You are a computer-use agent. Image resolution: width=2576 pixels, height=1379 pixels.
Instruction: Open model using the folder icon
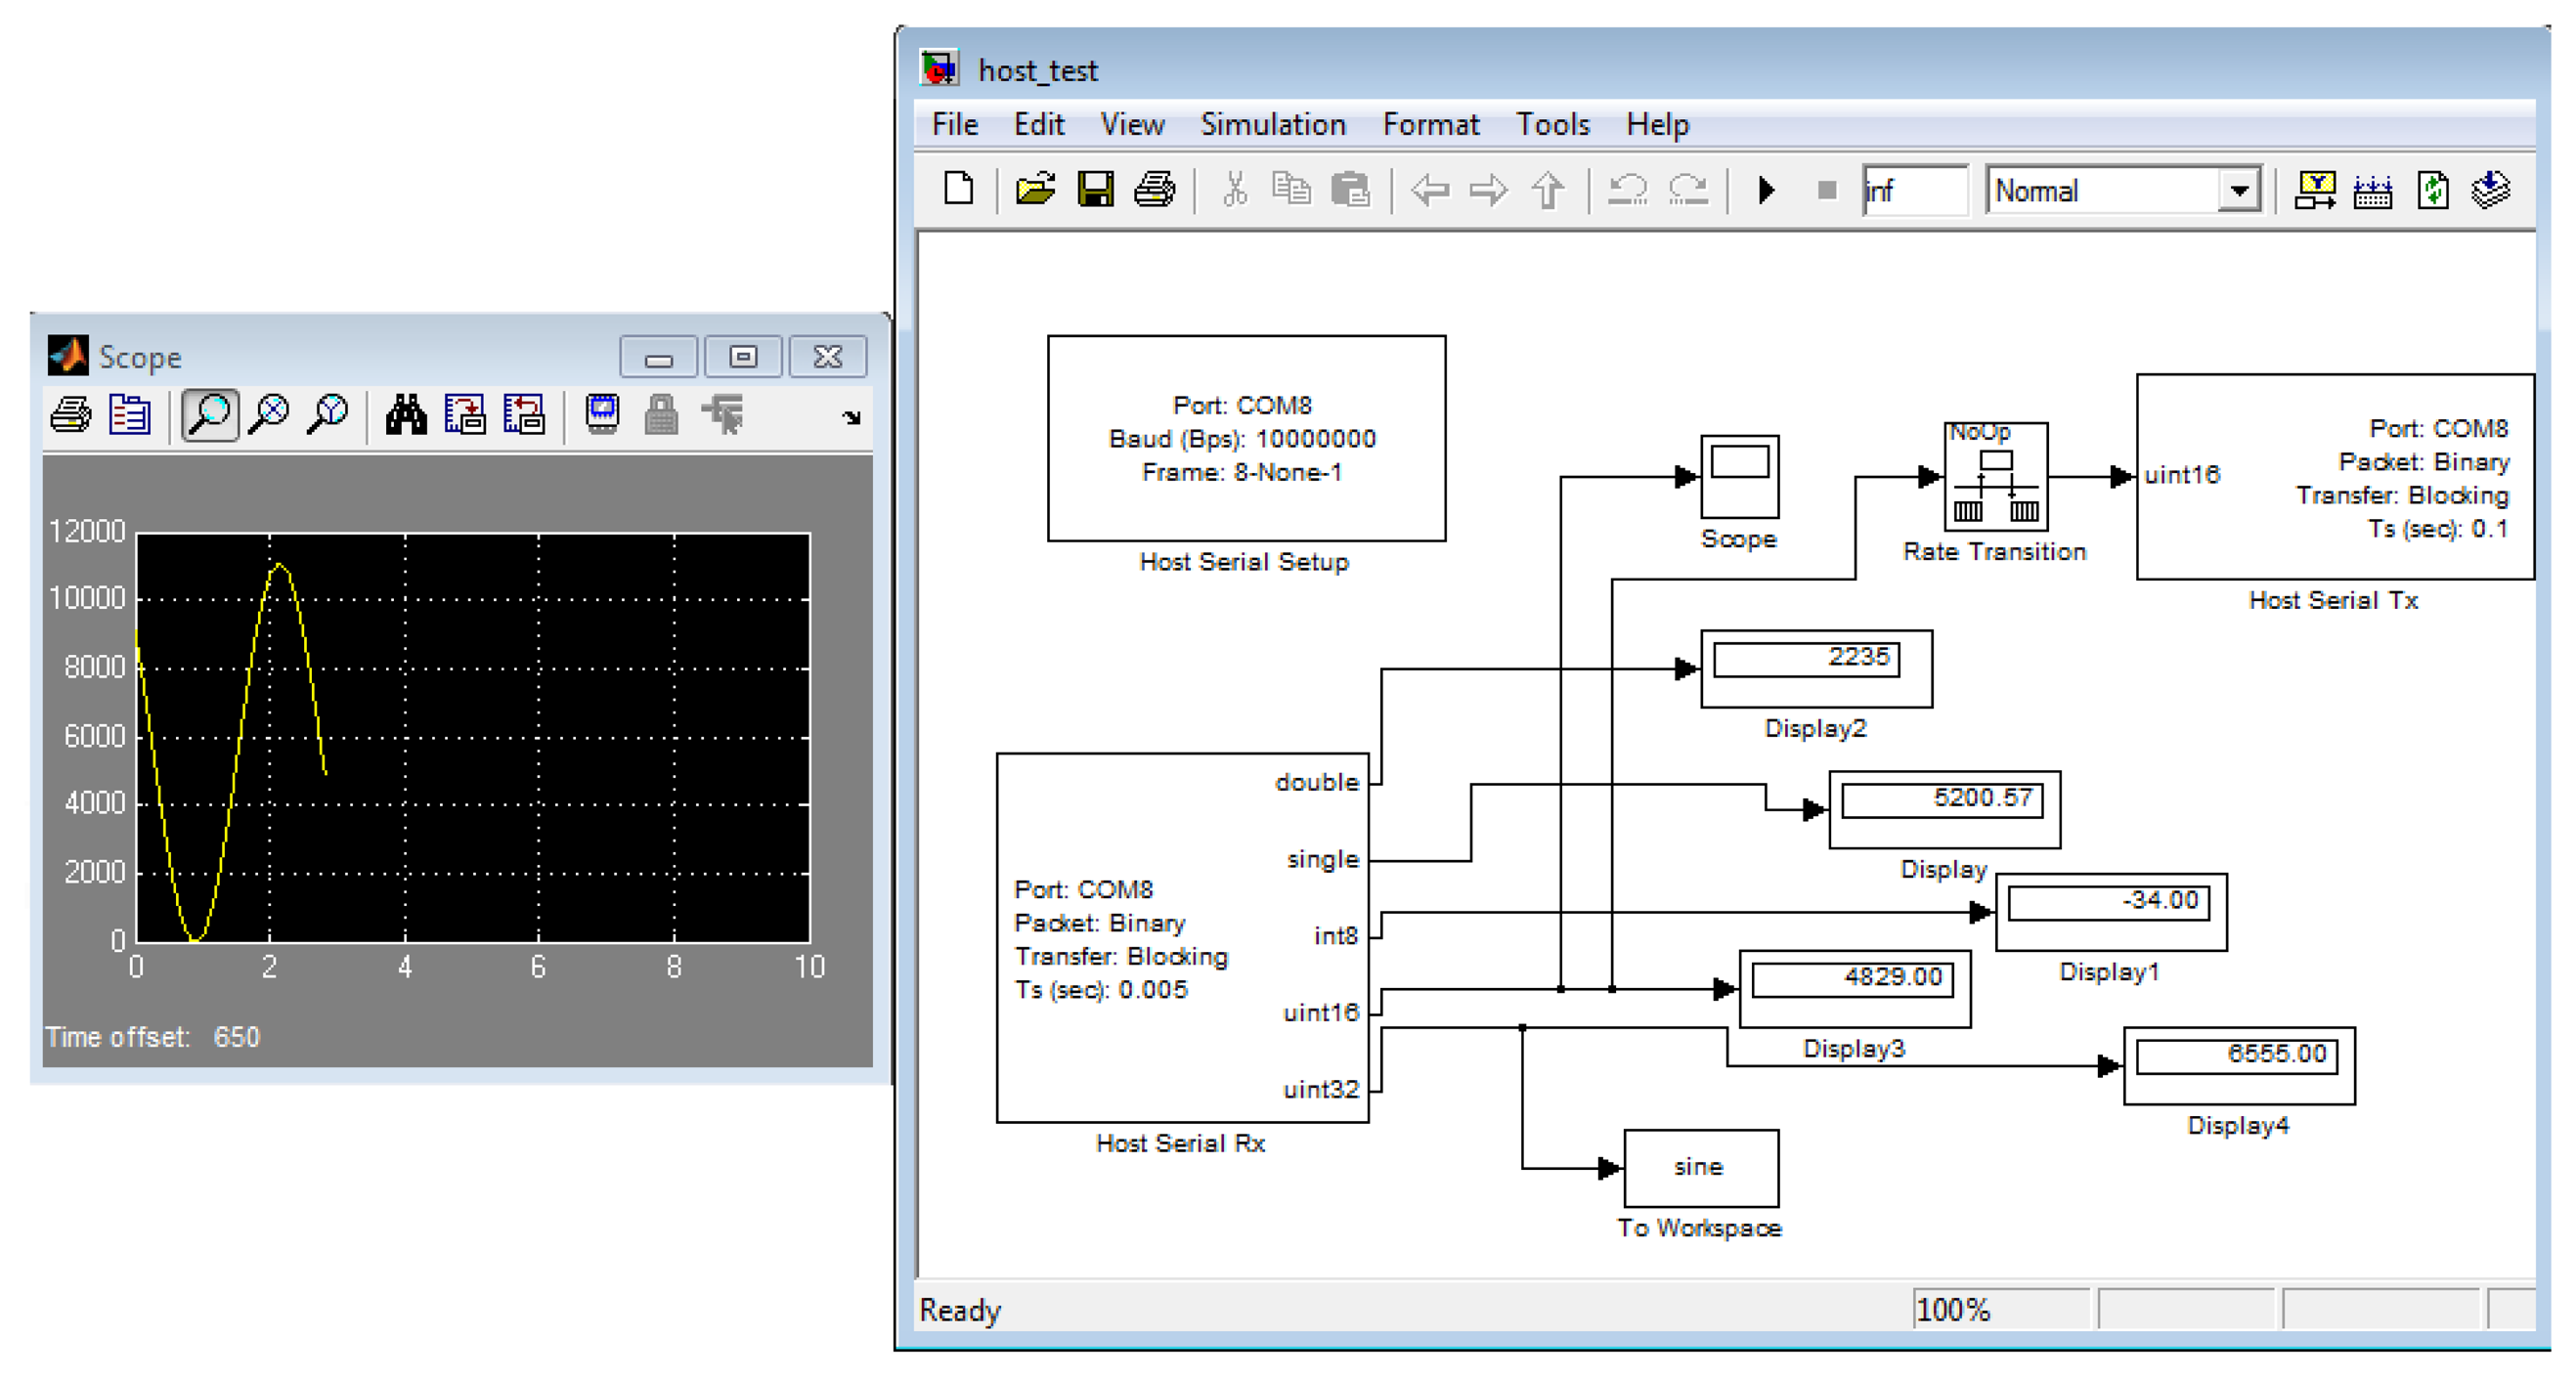[1035, 190]
